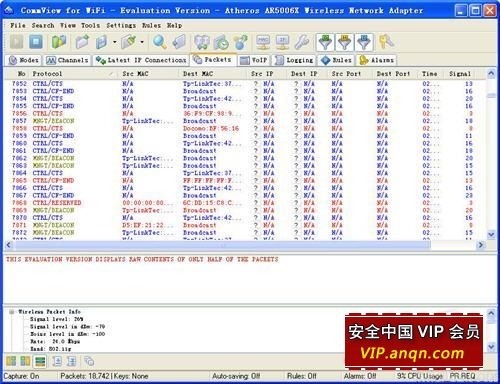Click the Dest MAC column header
This screenshot has width=500, height=384.
(213, 74)
